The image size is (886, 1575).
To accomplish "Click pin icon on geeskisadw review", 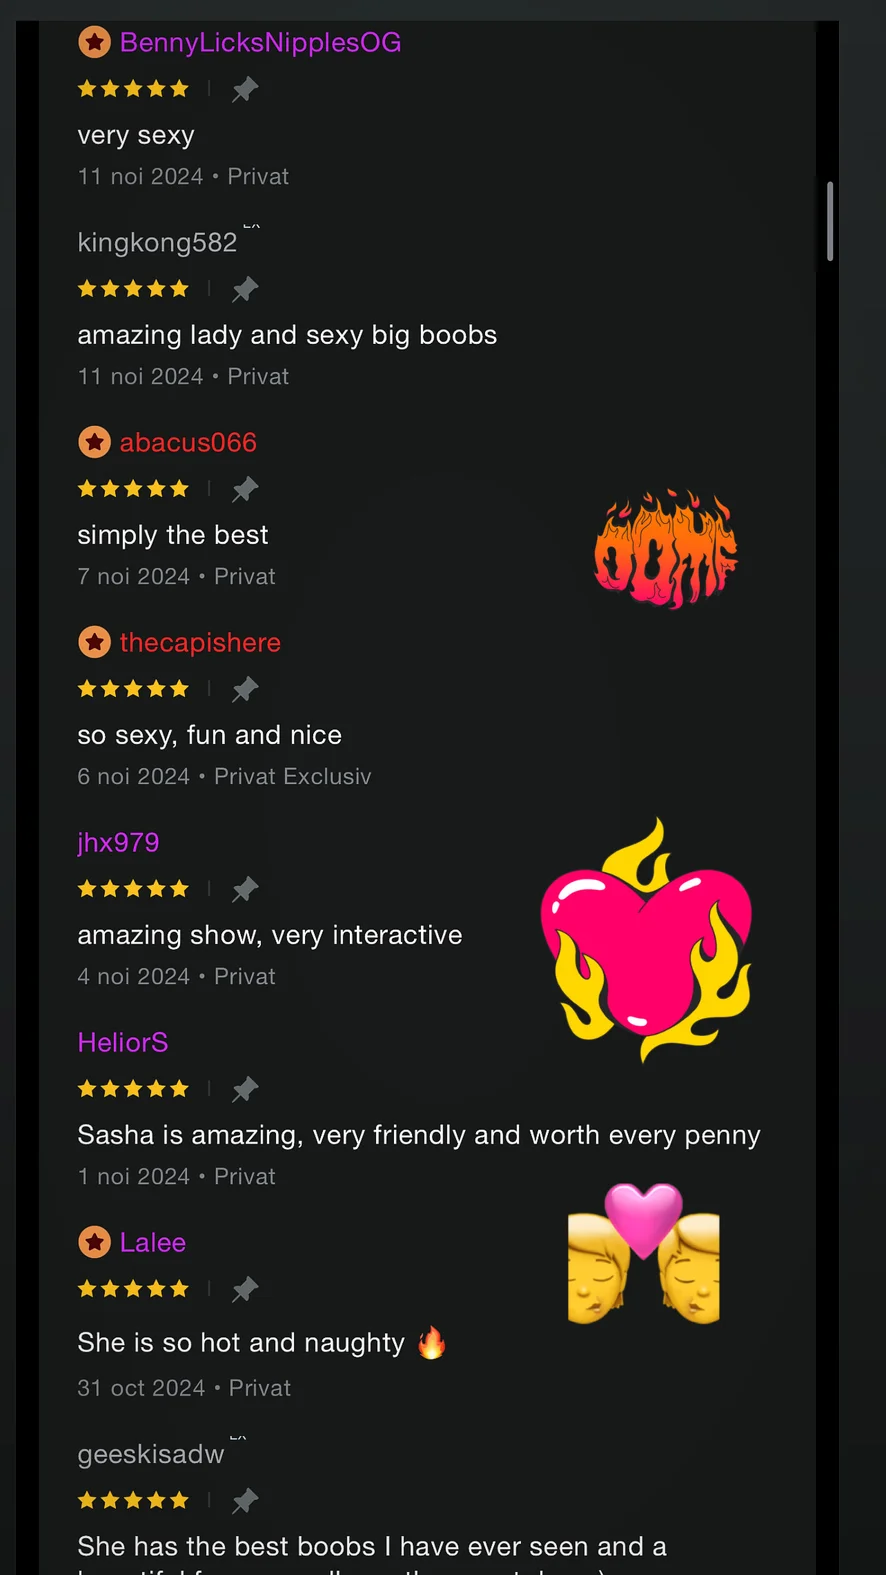I will [245, 1500].
